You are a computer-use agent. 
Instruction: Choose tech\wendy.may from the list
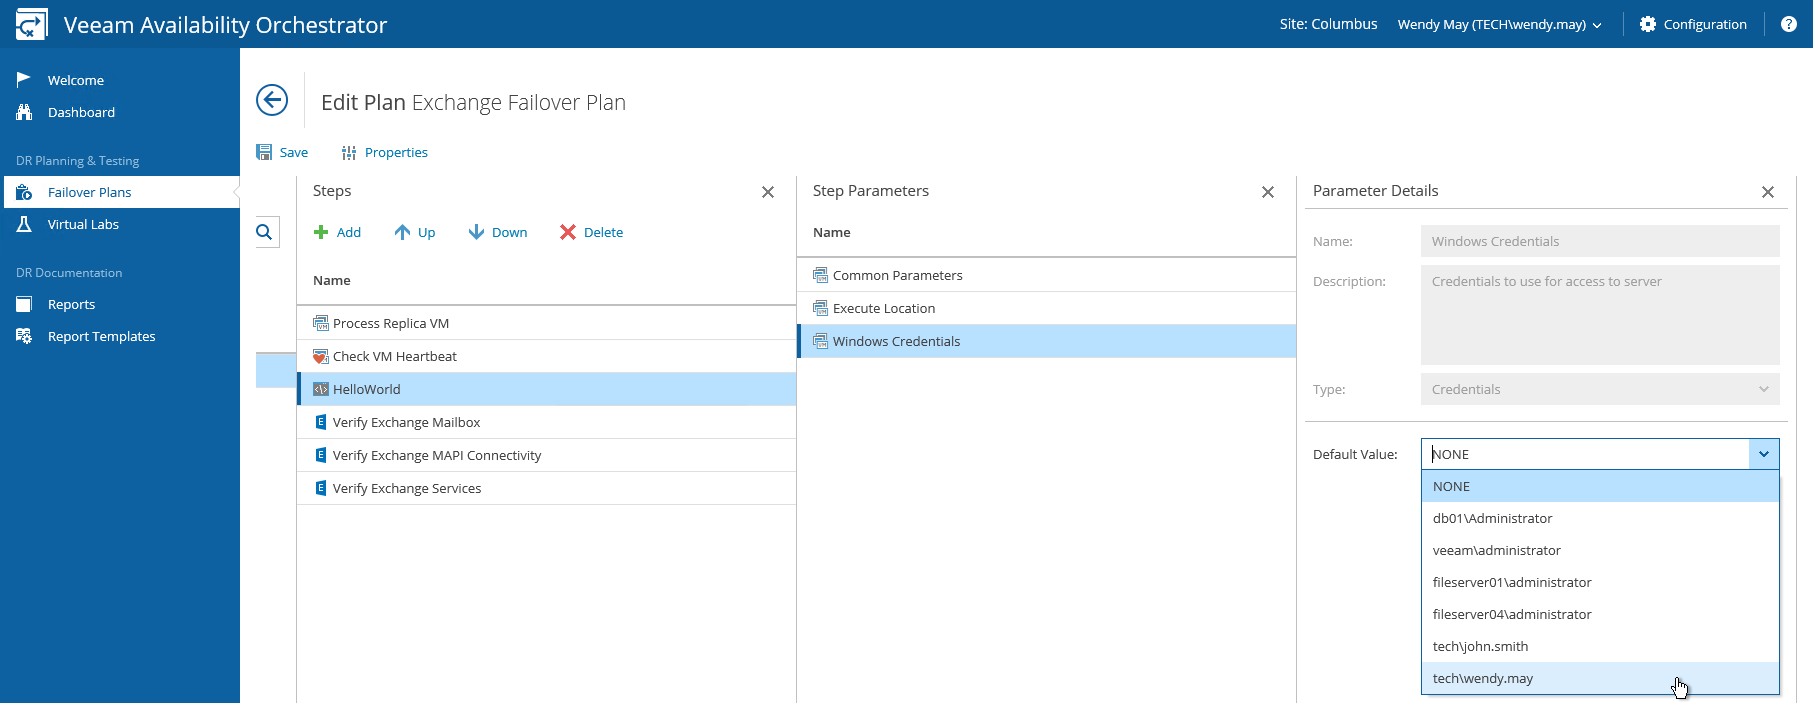(1600, 678)
